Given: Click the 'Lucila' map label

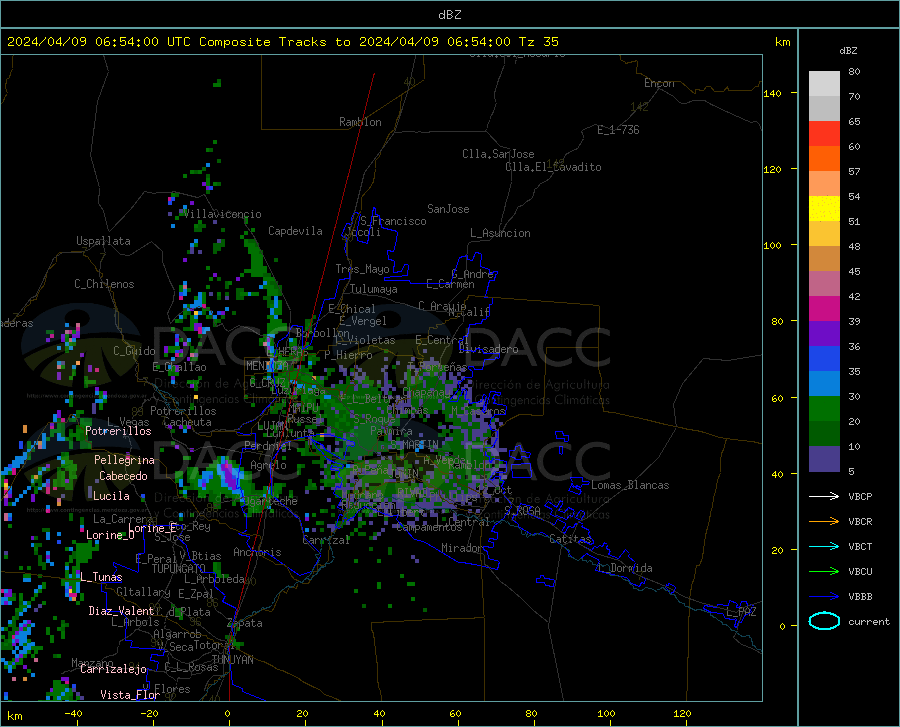Looking at the screenshot, I should (x=111, y=496).
